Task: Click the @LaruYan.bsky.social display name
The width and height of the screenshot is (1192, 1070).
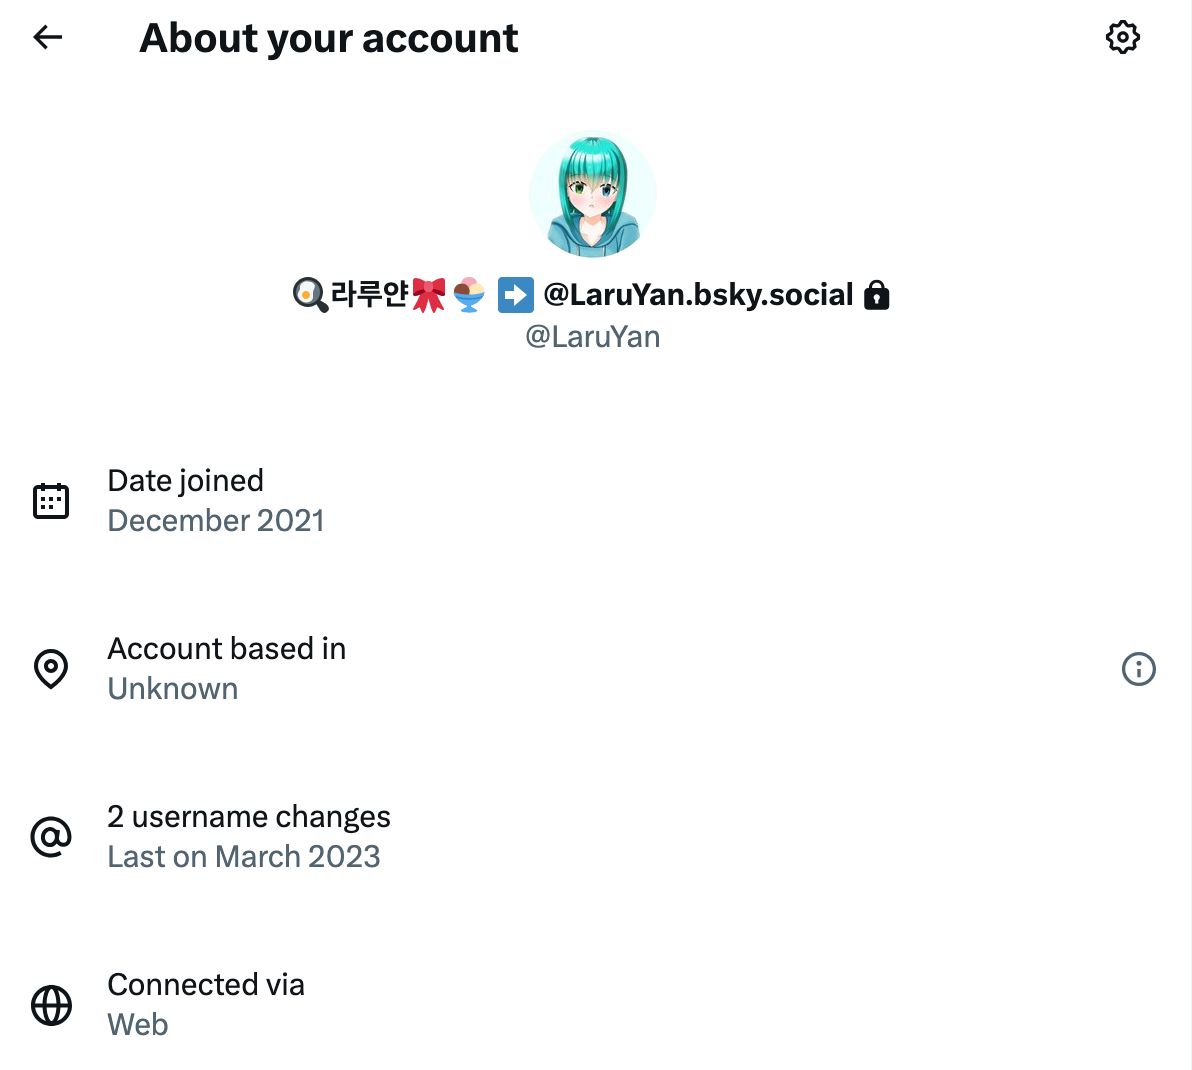Action: click(698, 295)
